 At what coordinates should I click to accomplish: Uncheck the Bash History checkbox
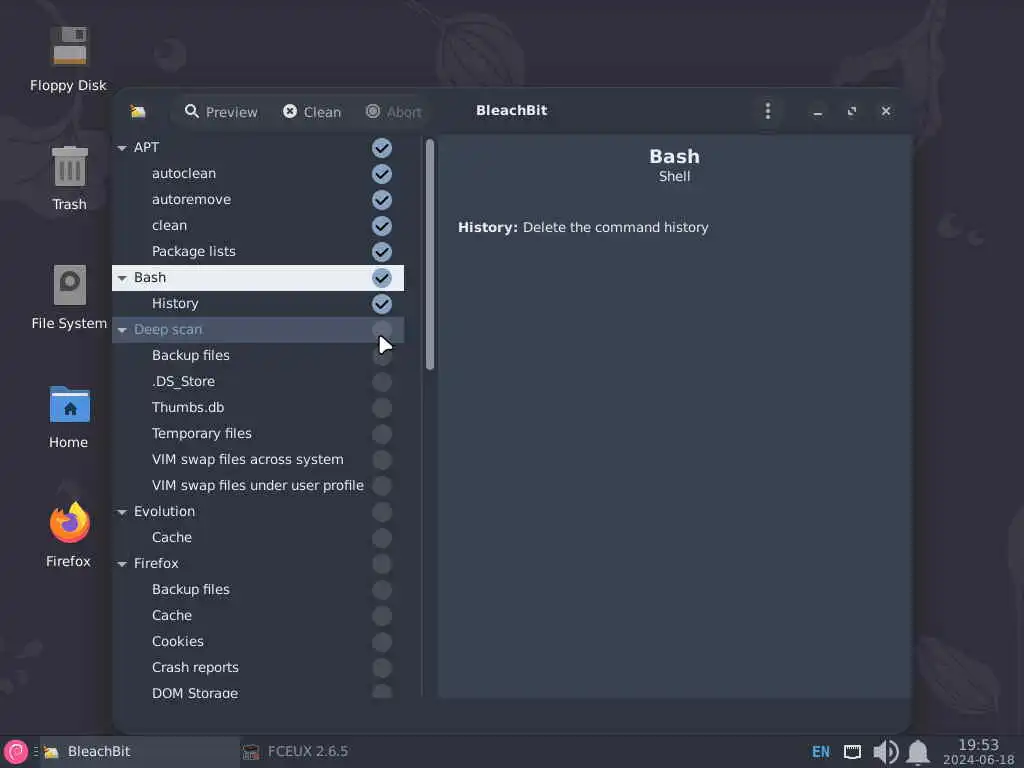point(382,304)
